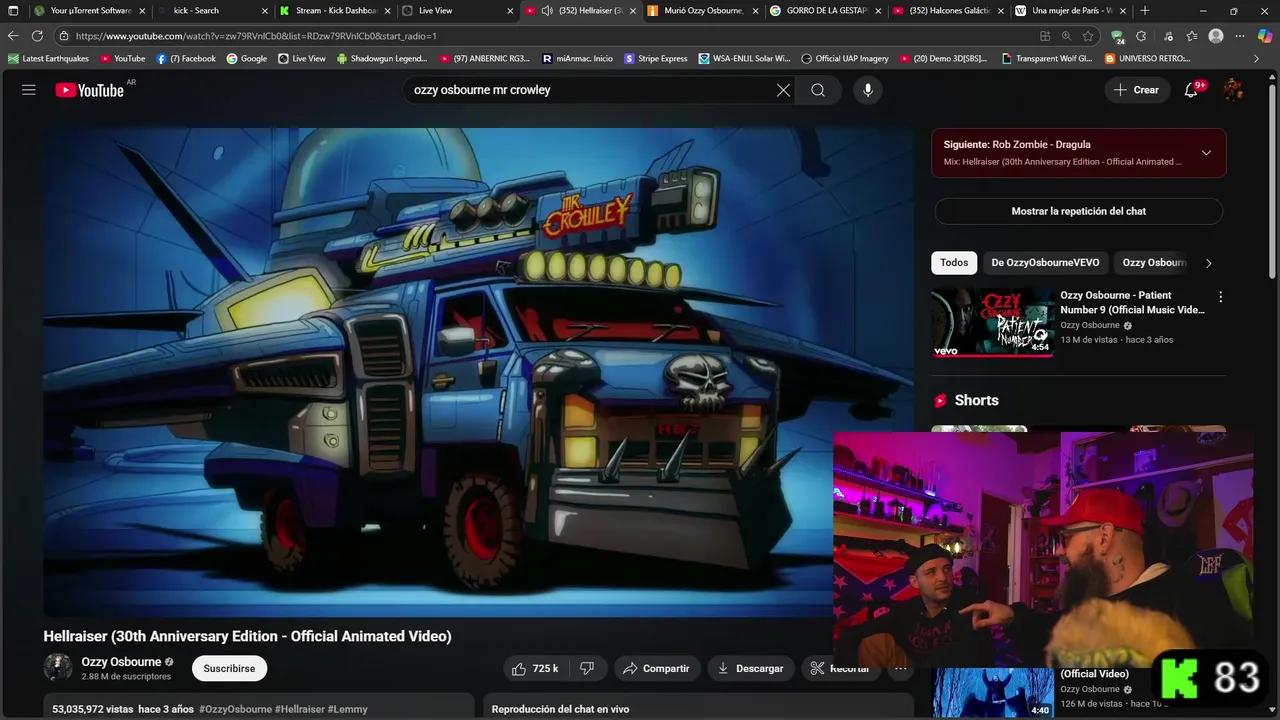1280x720 pixels.
Task: Click the YouTube search input field
Action: [x=590, y=90]
